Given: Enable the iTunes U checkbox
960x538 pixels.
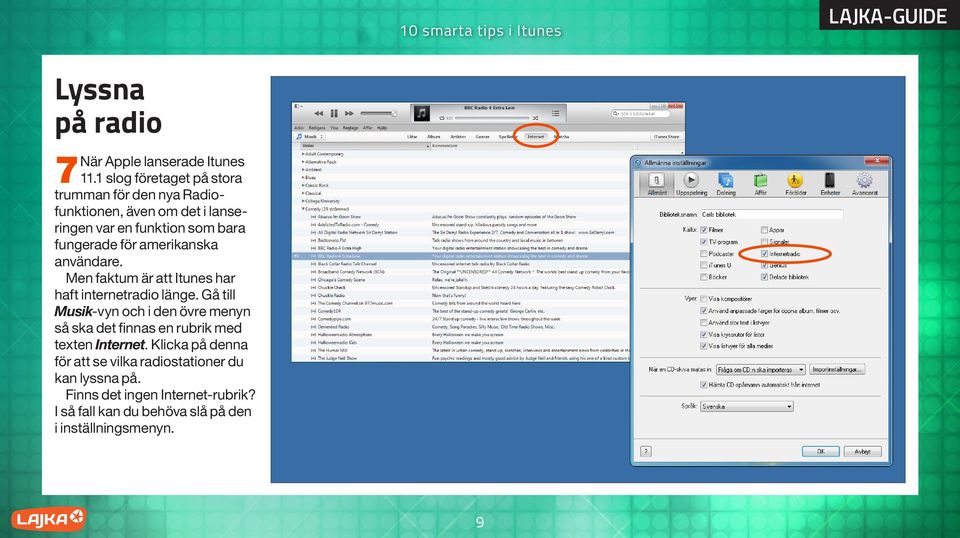Looking at the screenshot, I should 703,265.
